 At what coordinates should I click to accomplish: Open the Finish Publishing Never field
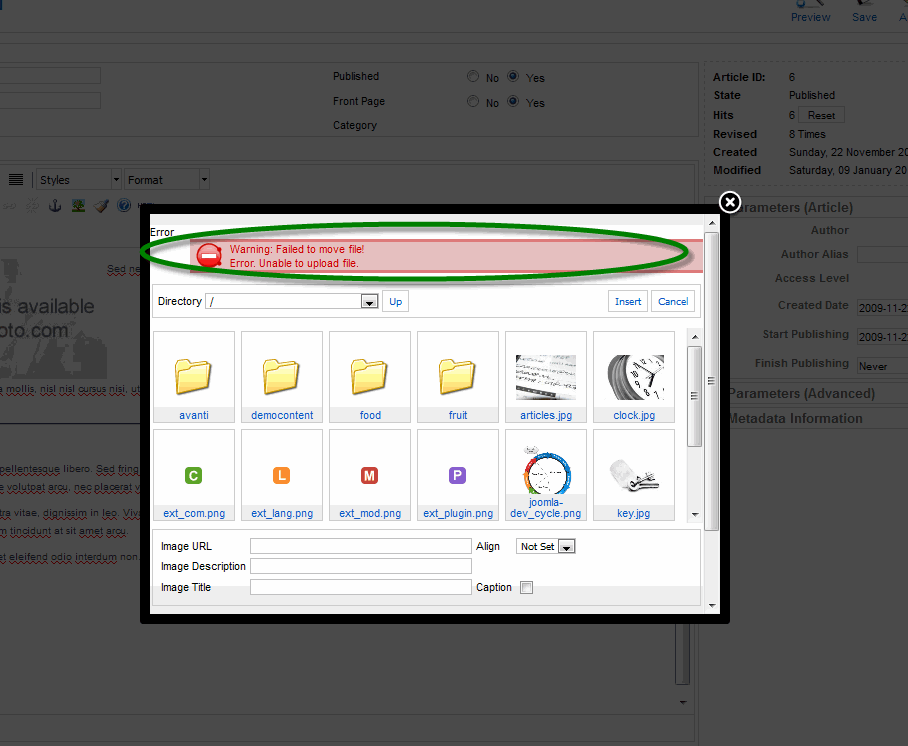coord(883,366)
